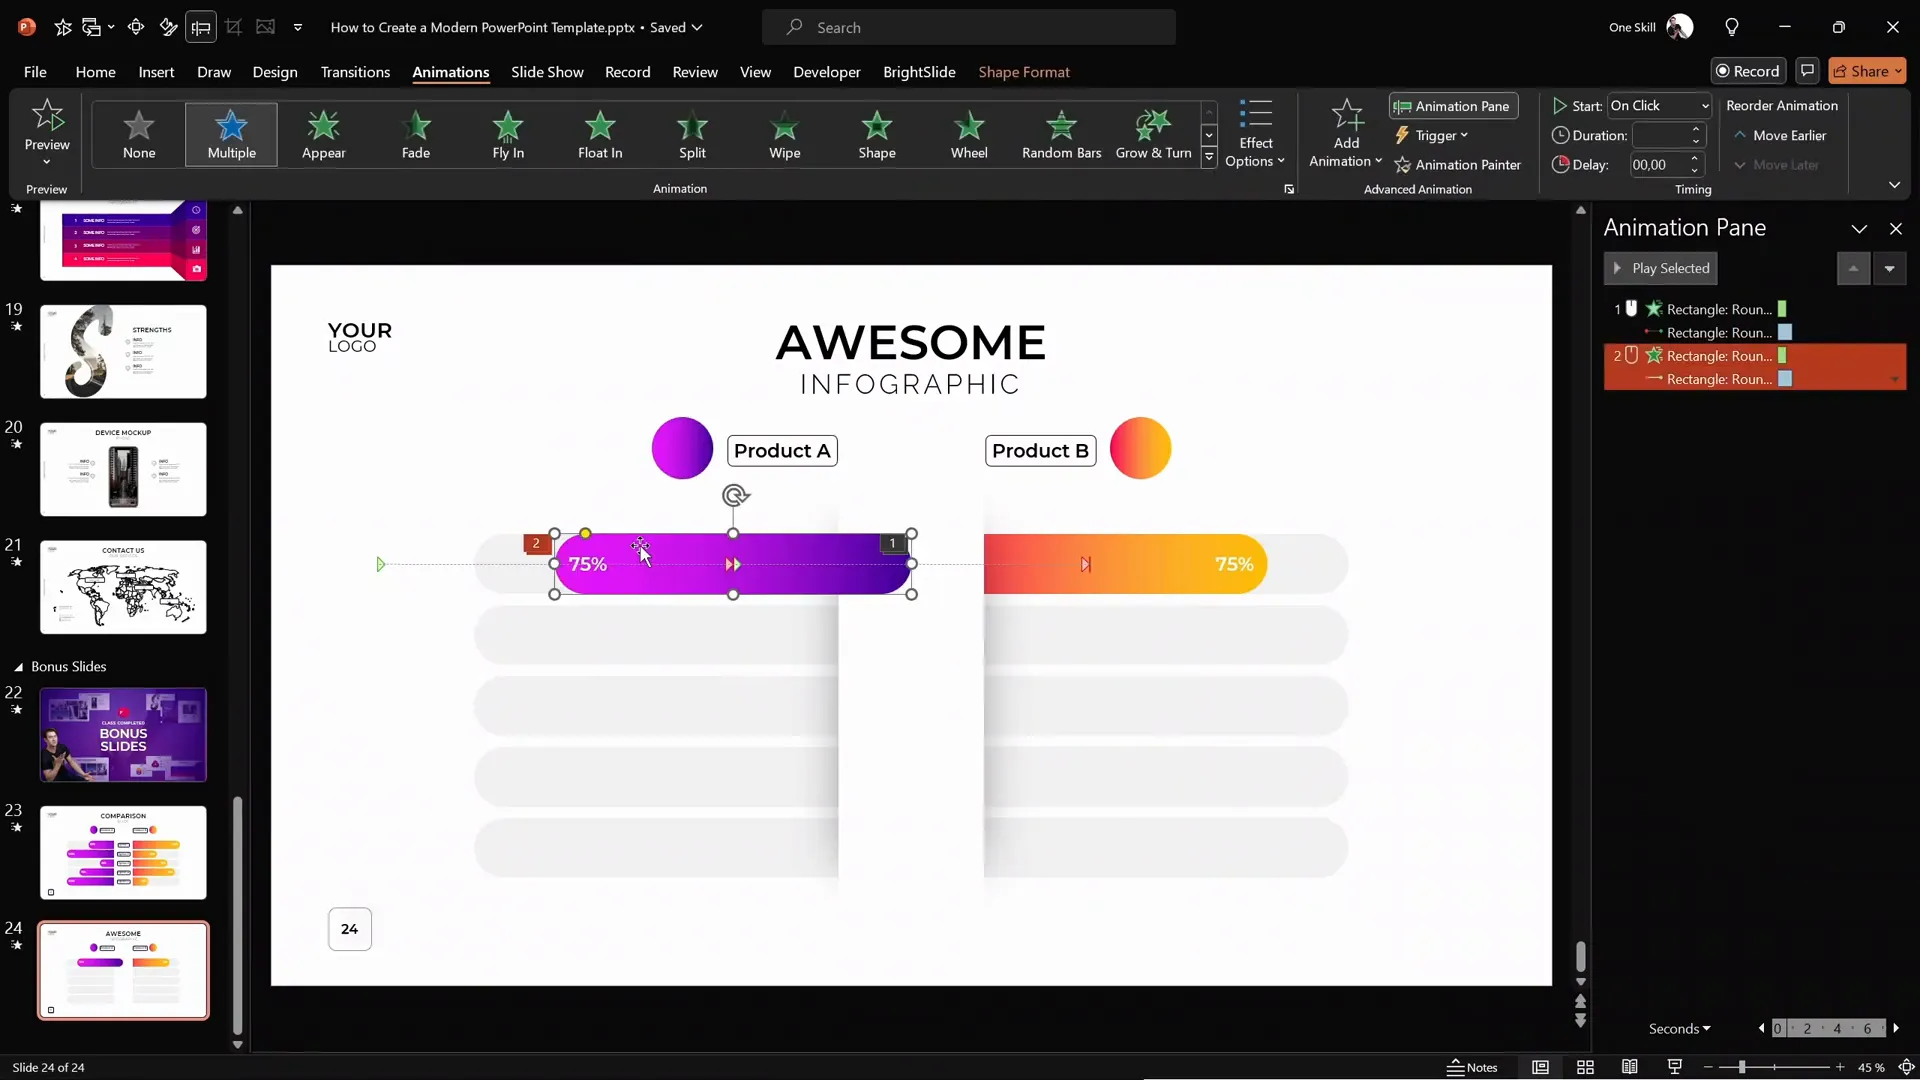This screenshot has height=1080, width=1920.
Task: Fit slide to current window icon
Action: click(1906, 1067)
